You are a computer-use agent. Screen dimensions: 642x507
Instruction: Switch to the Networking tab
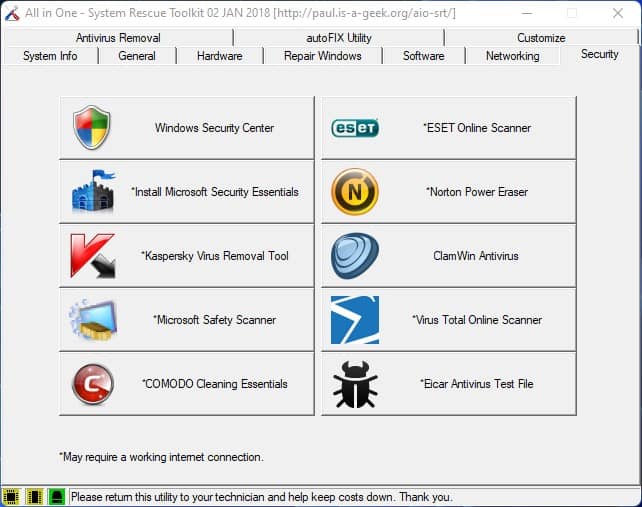[512, 56]
